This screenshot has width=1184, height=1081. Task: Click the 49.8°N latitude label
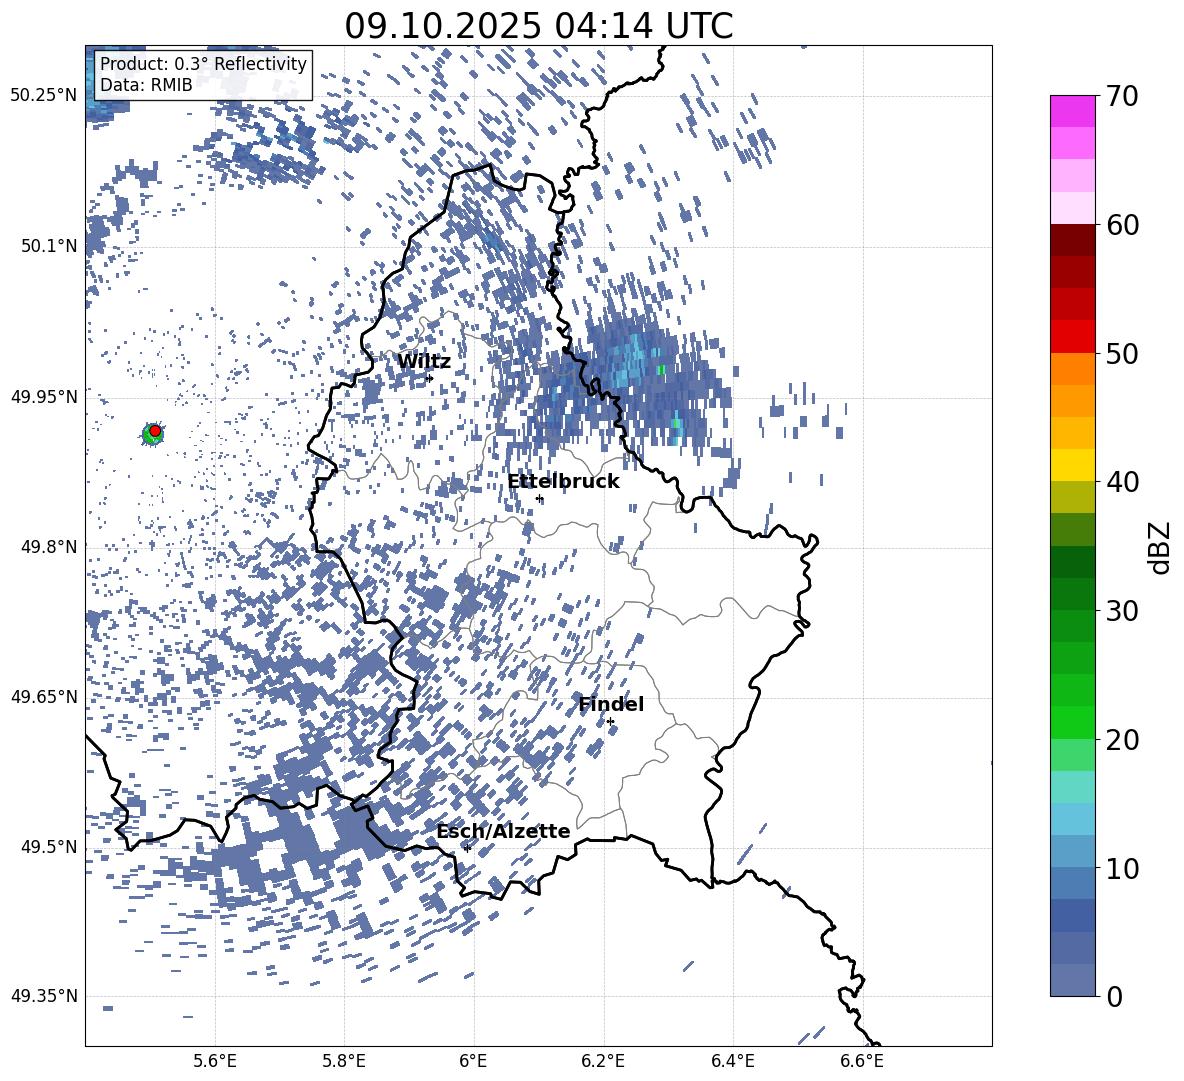[48, 547]
